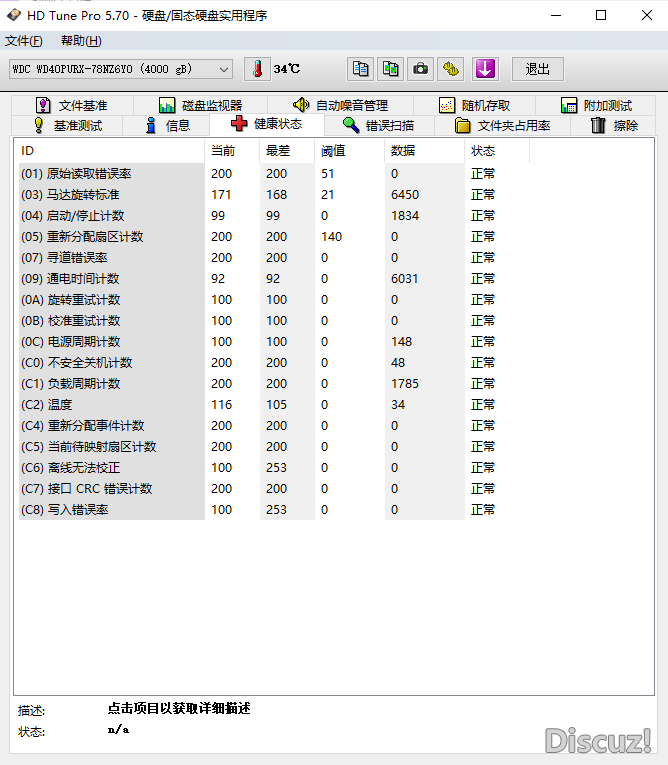Select row (03) 马达旋转标准

[x=274, y=195]
